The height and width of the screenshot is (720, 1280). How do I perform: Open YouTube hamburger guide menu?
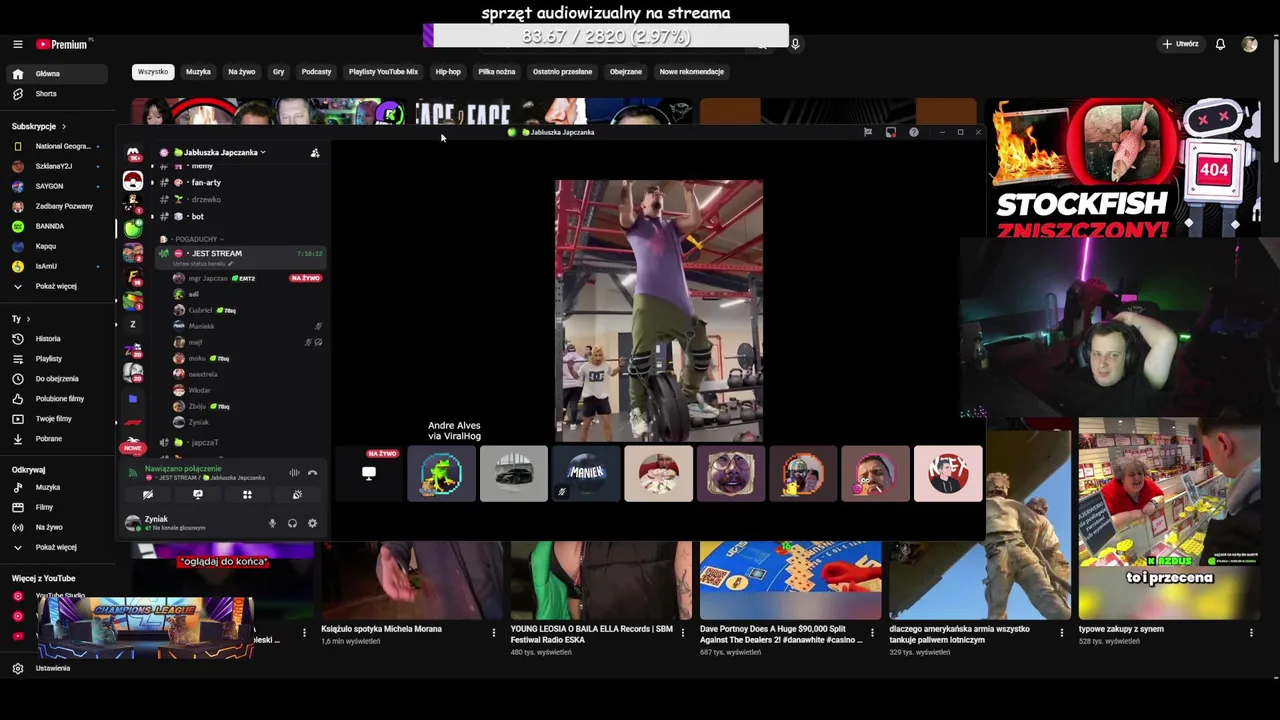[17, 44]
